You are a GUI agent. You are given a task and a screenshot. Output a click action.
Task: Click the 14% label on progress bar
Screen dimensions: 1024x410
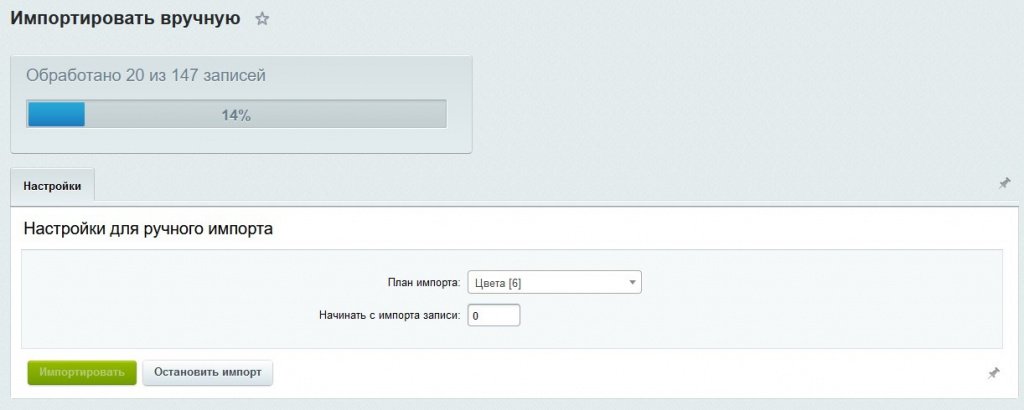coord(236,115)
